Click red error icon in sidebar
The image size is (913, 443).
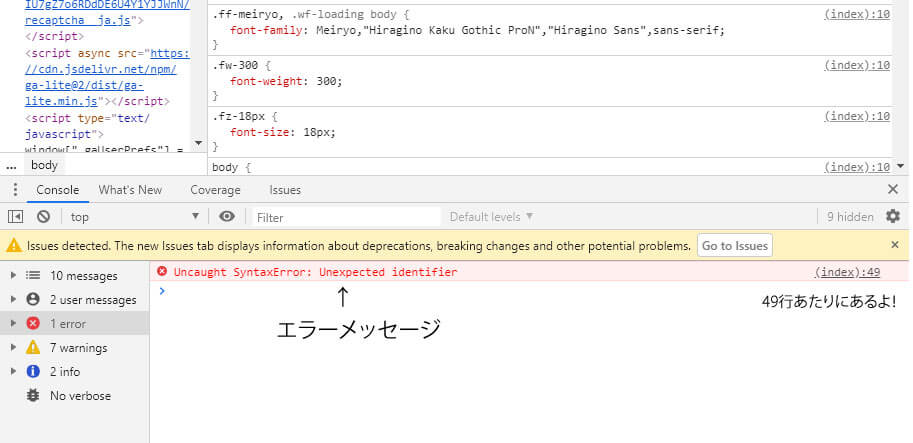[33, 323]
